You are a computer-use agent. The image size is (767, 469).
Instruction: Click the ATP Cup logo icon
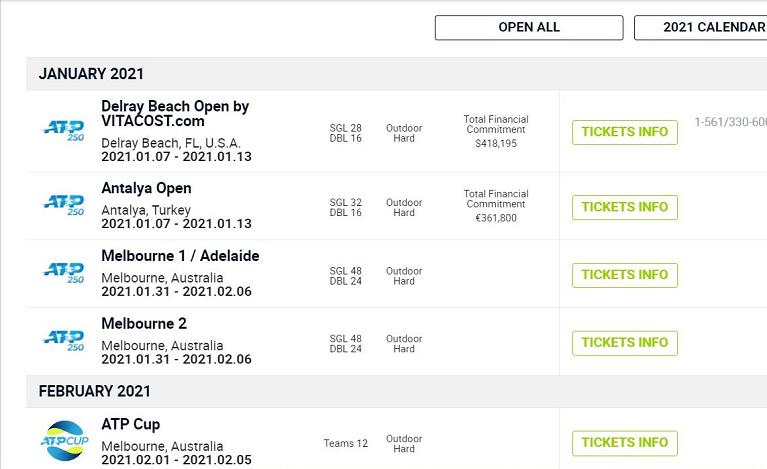(x=65, y=440)
